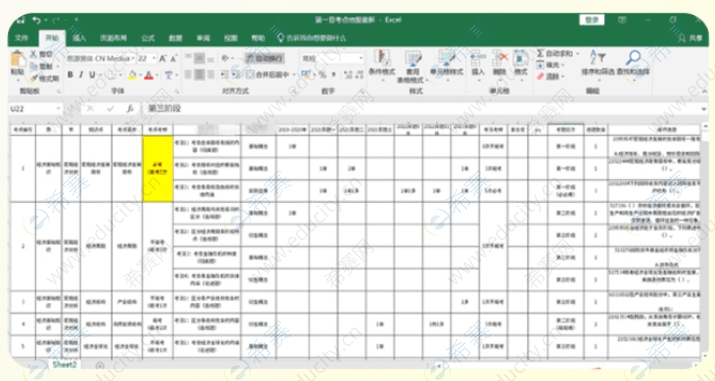Click the Accounting Number Format icon
The width and height of the screenshot is (715, 381).
click(306, 75)
